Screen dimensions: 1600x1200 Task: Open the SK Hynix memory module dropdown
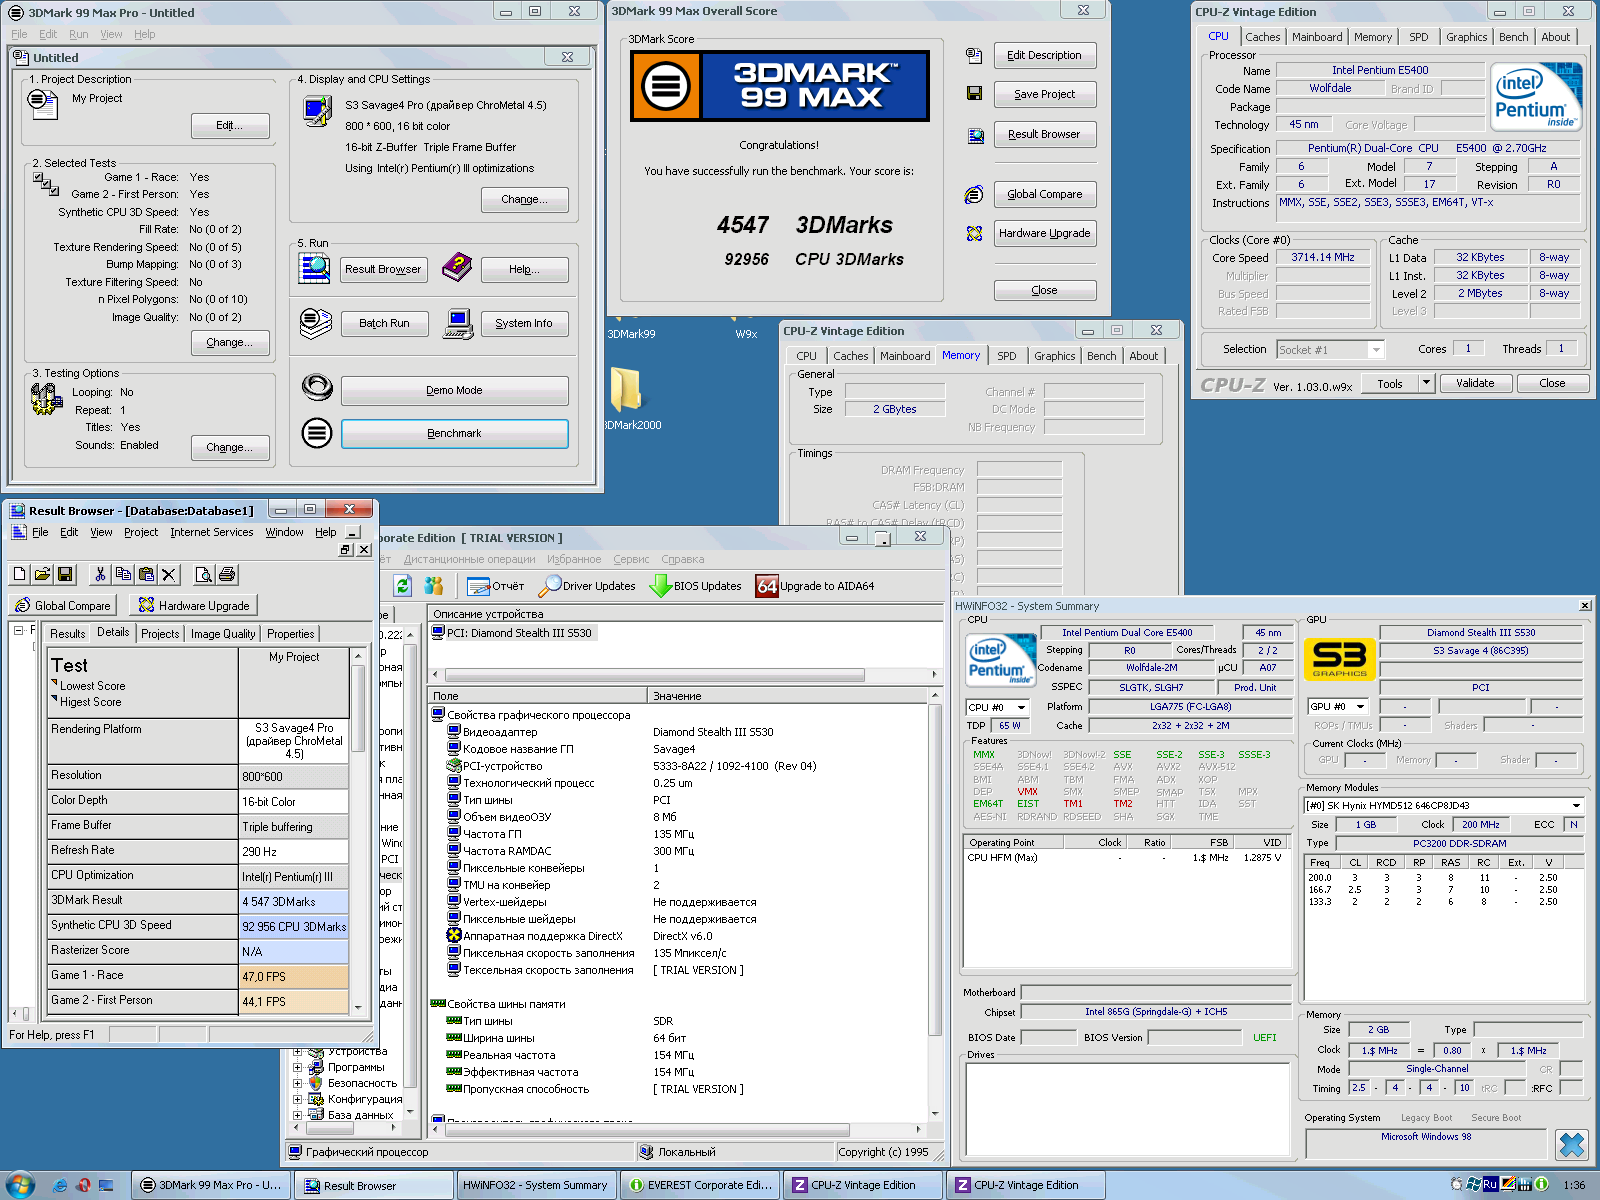1576,805
